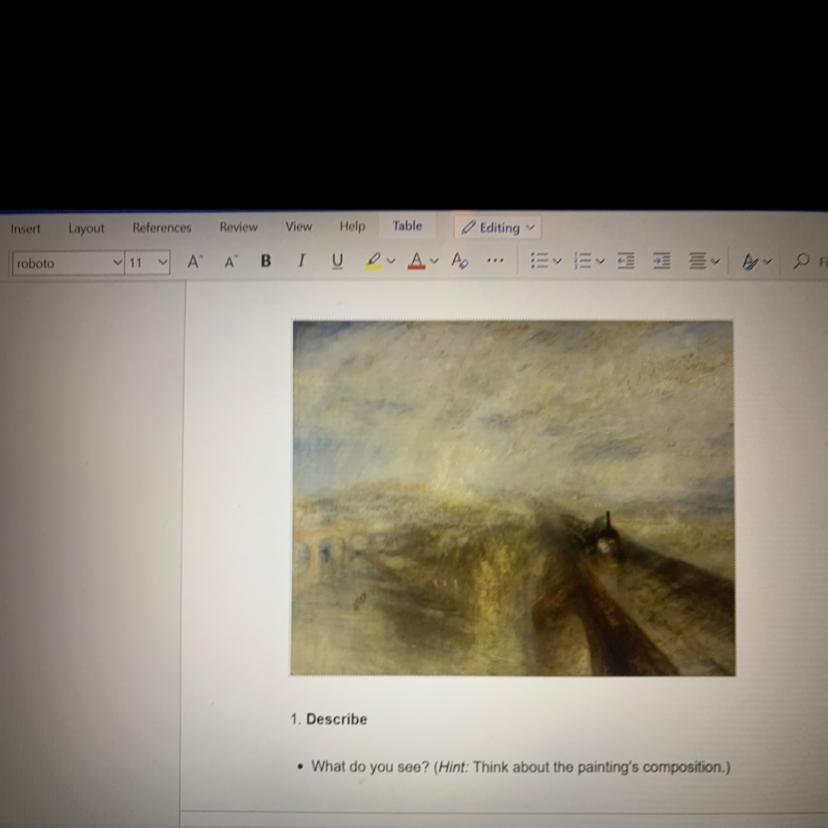Click the Find magnifier icon
The image size is (828, 828).
801,260
